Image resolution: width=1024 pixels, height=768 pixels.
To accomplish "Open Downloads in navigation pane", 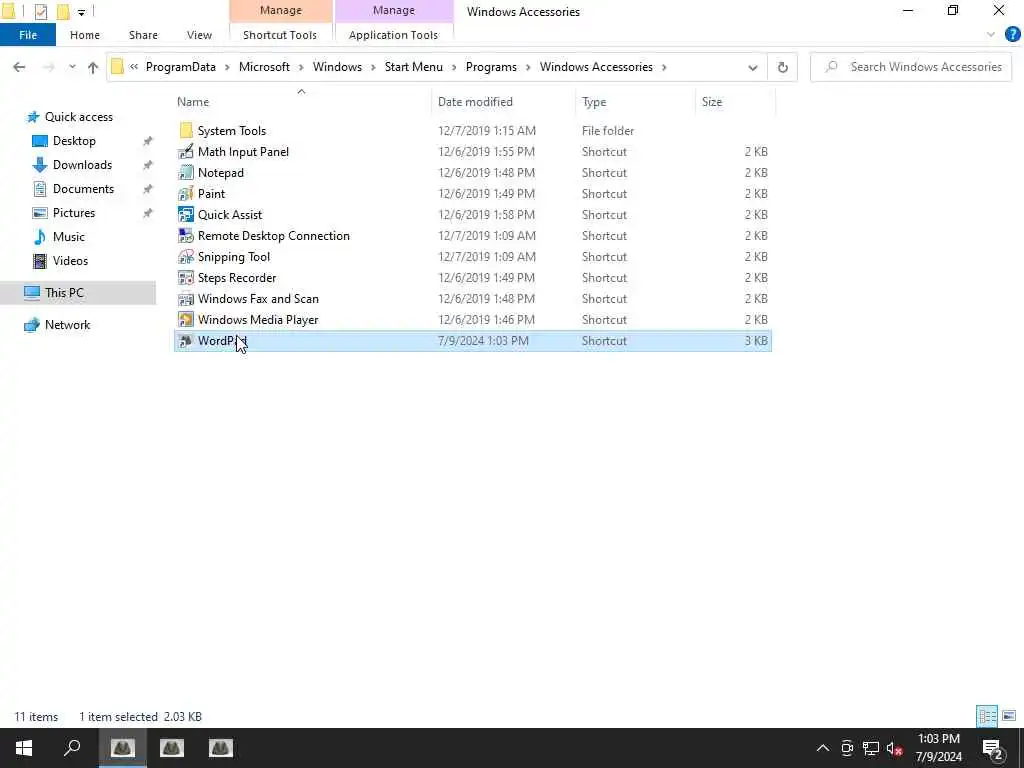I will (x=82, y=165).
